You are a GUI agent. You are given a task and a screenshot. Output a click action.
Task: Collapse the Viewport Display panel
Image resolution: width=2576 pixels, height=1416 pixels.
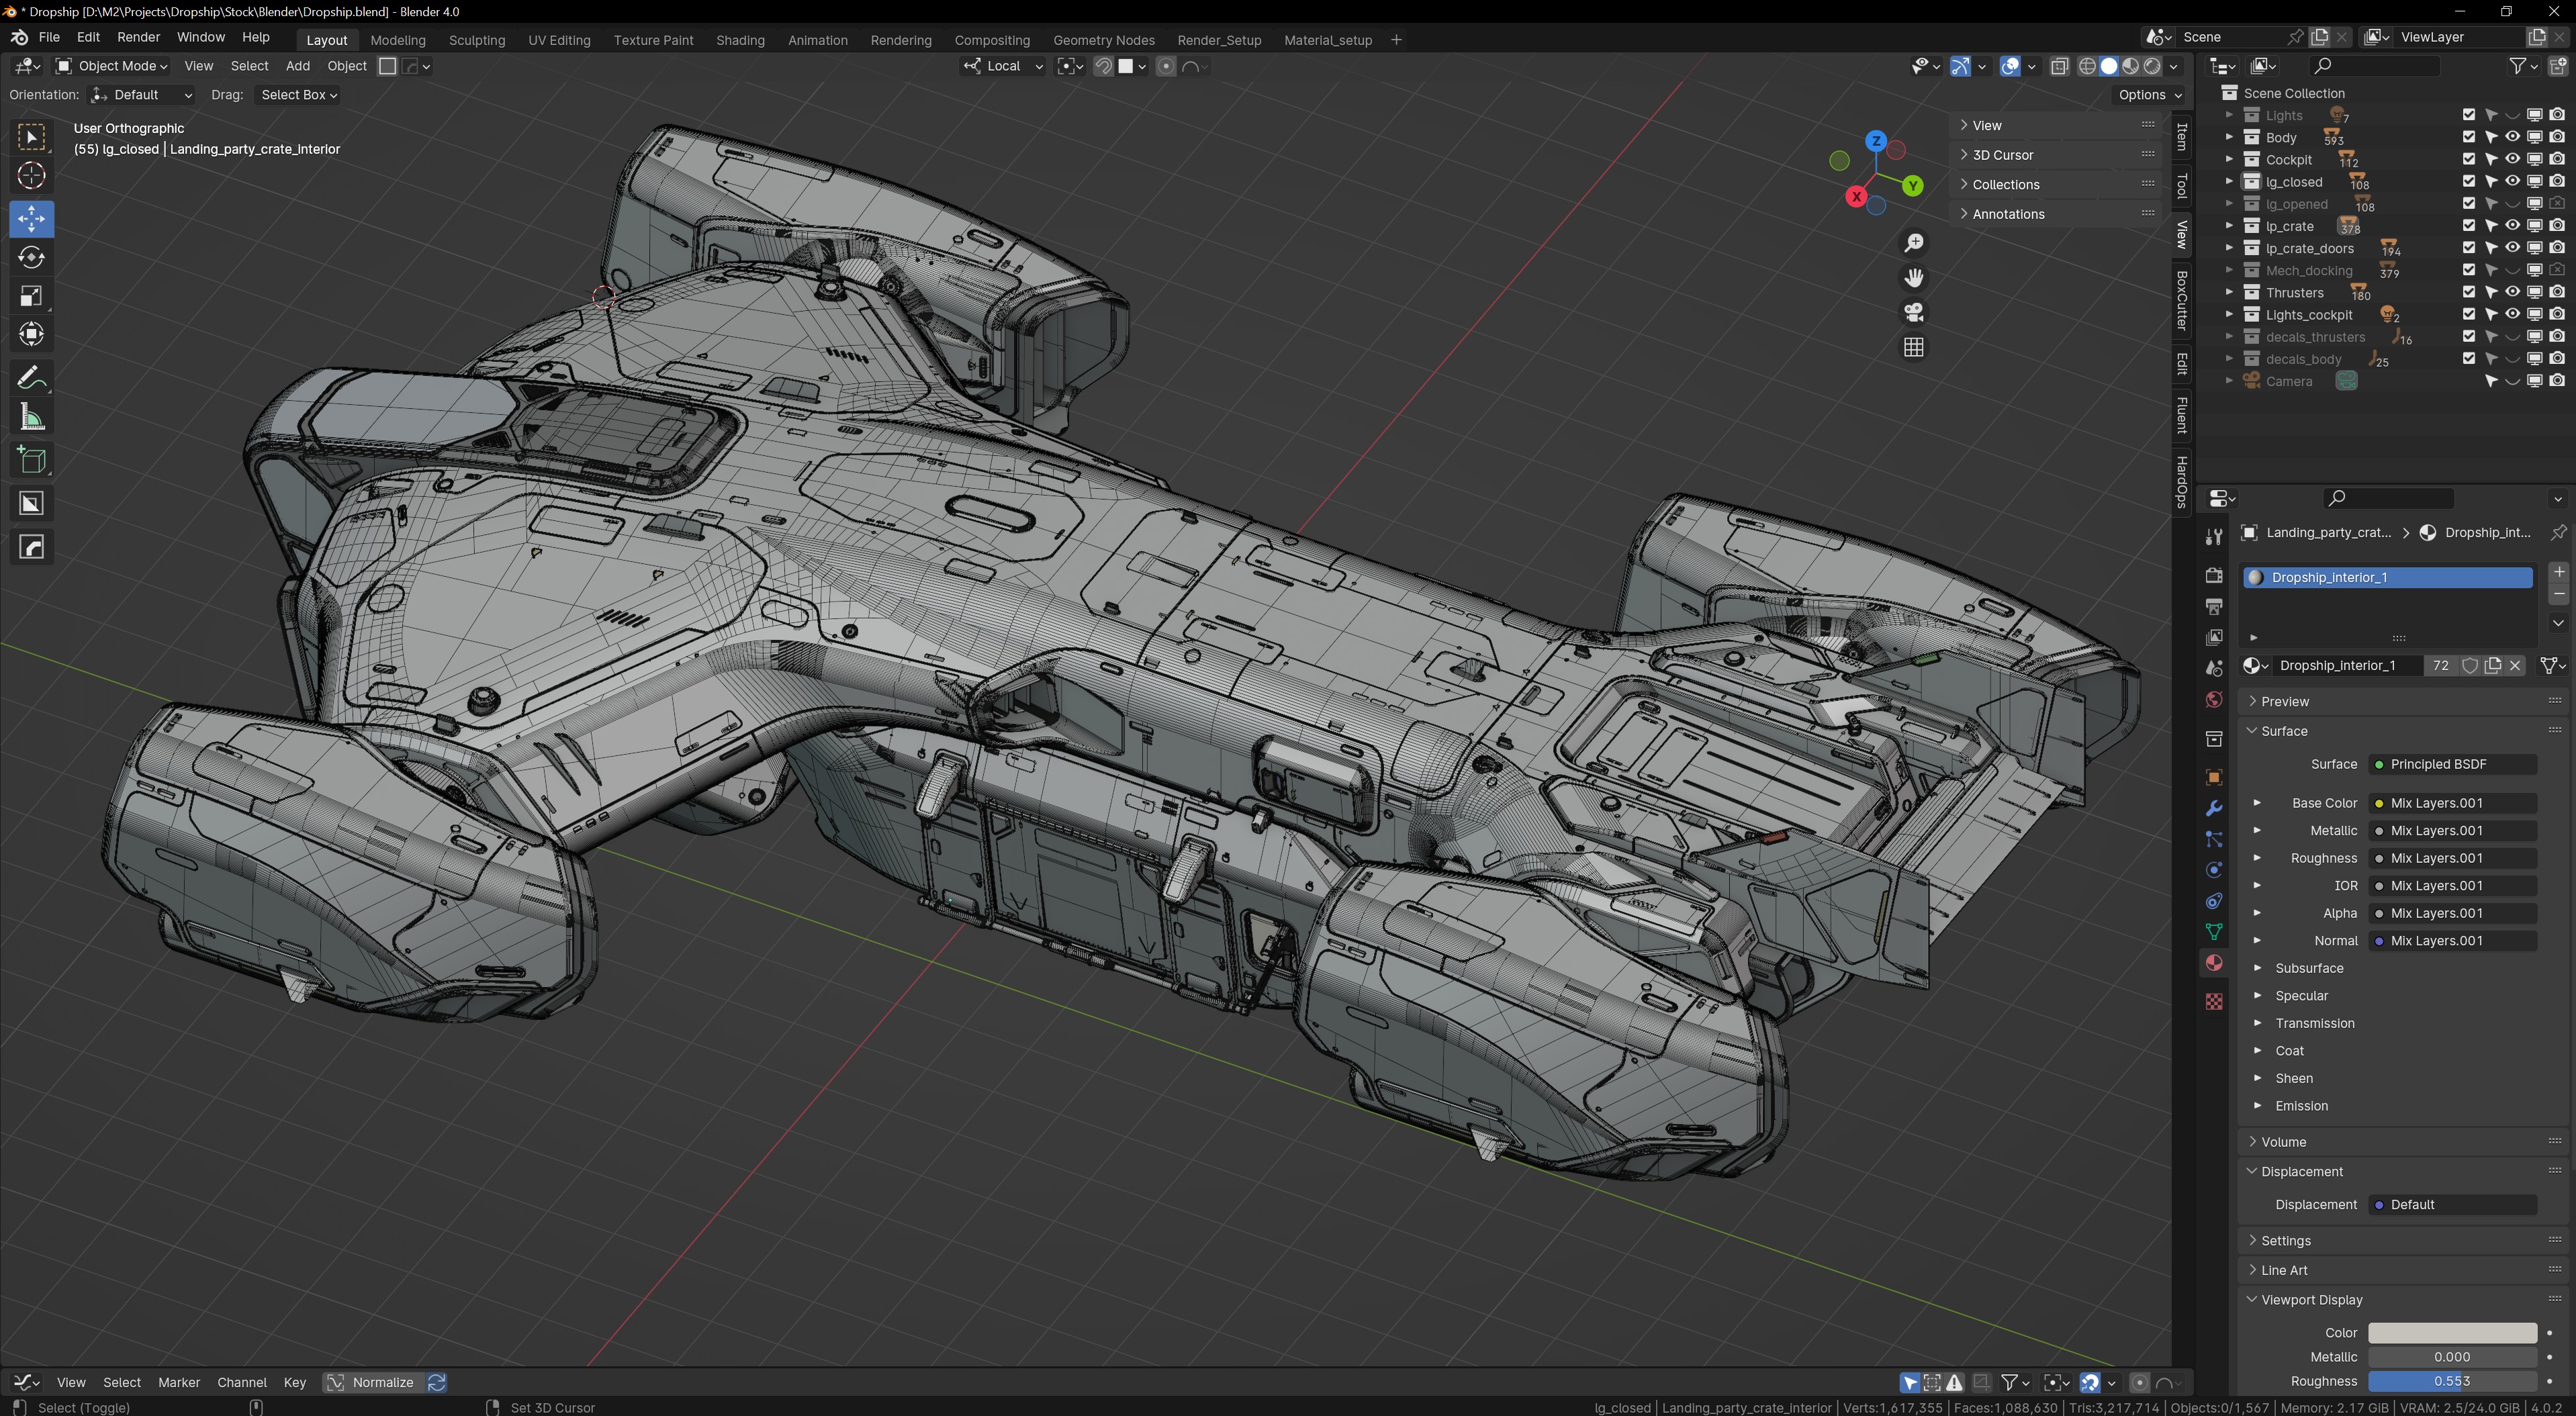(2311, 1299)
